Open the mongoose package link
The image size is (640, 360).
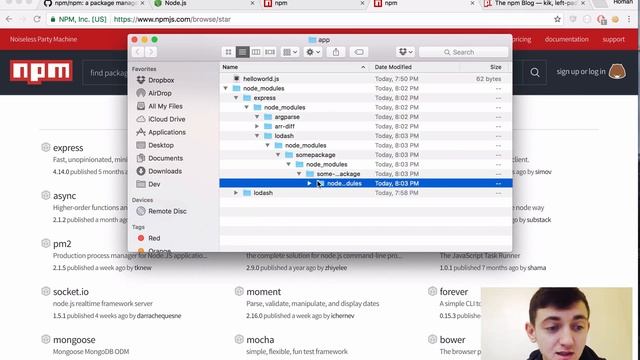point(74,340)
